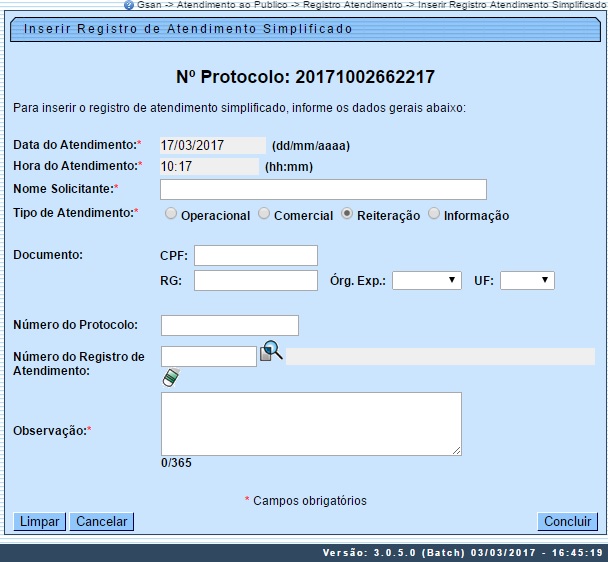Image resolution: width=608 pixels, height=562 pixels.
Task: Select the Comercial radio button
Action: (x=264, y=213)
